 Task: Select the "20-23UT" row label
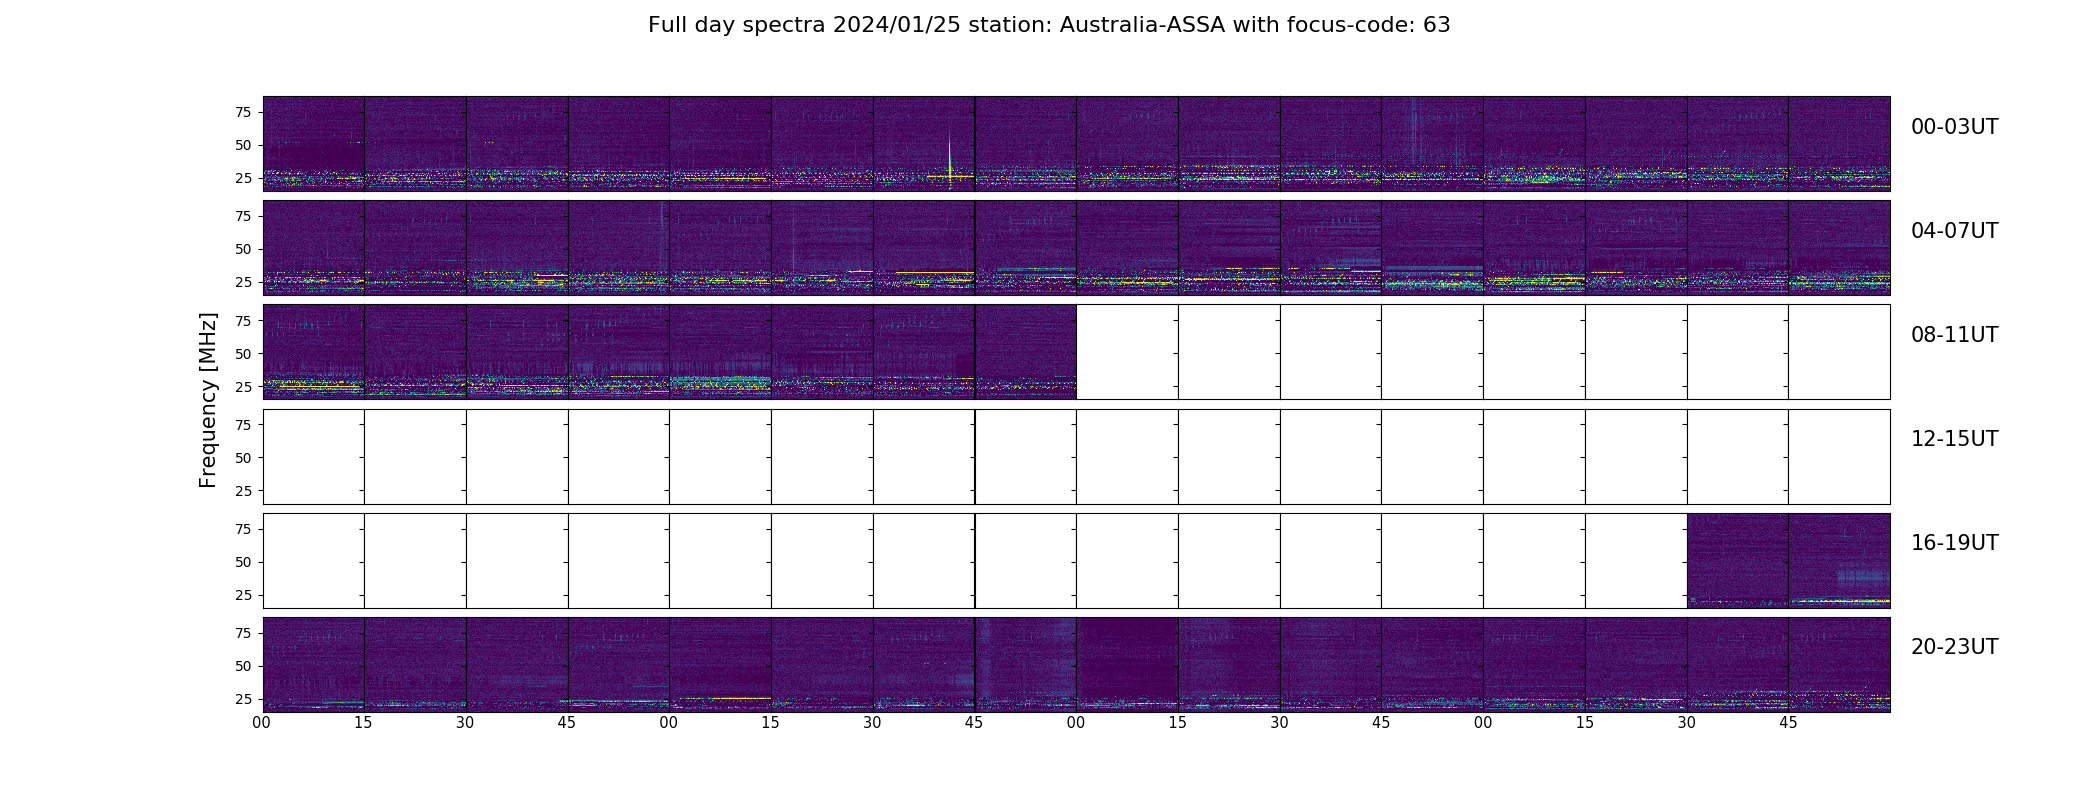[x=1954, y=647]
